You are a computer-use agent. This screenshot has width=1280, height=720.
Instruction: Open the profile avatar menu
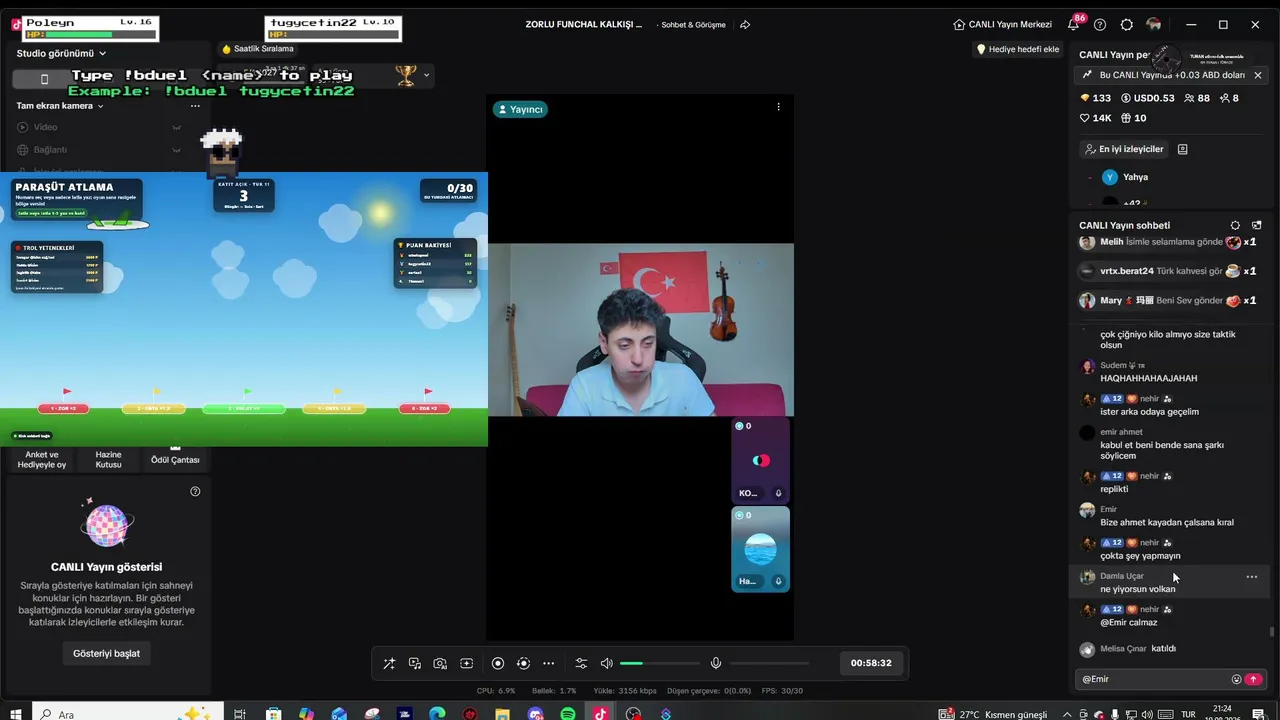coord(1154,24)
